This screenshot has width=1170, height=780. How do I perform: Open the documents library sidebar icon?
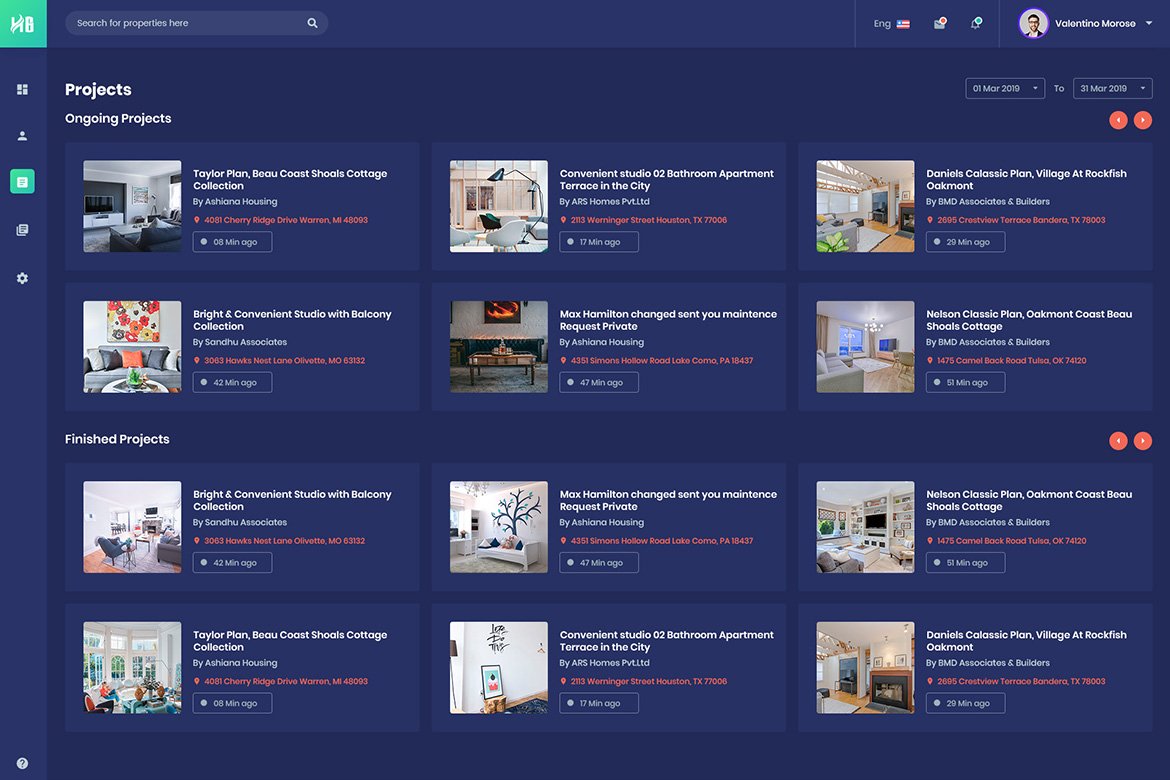pos(22,230)
